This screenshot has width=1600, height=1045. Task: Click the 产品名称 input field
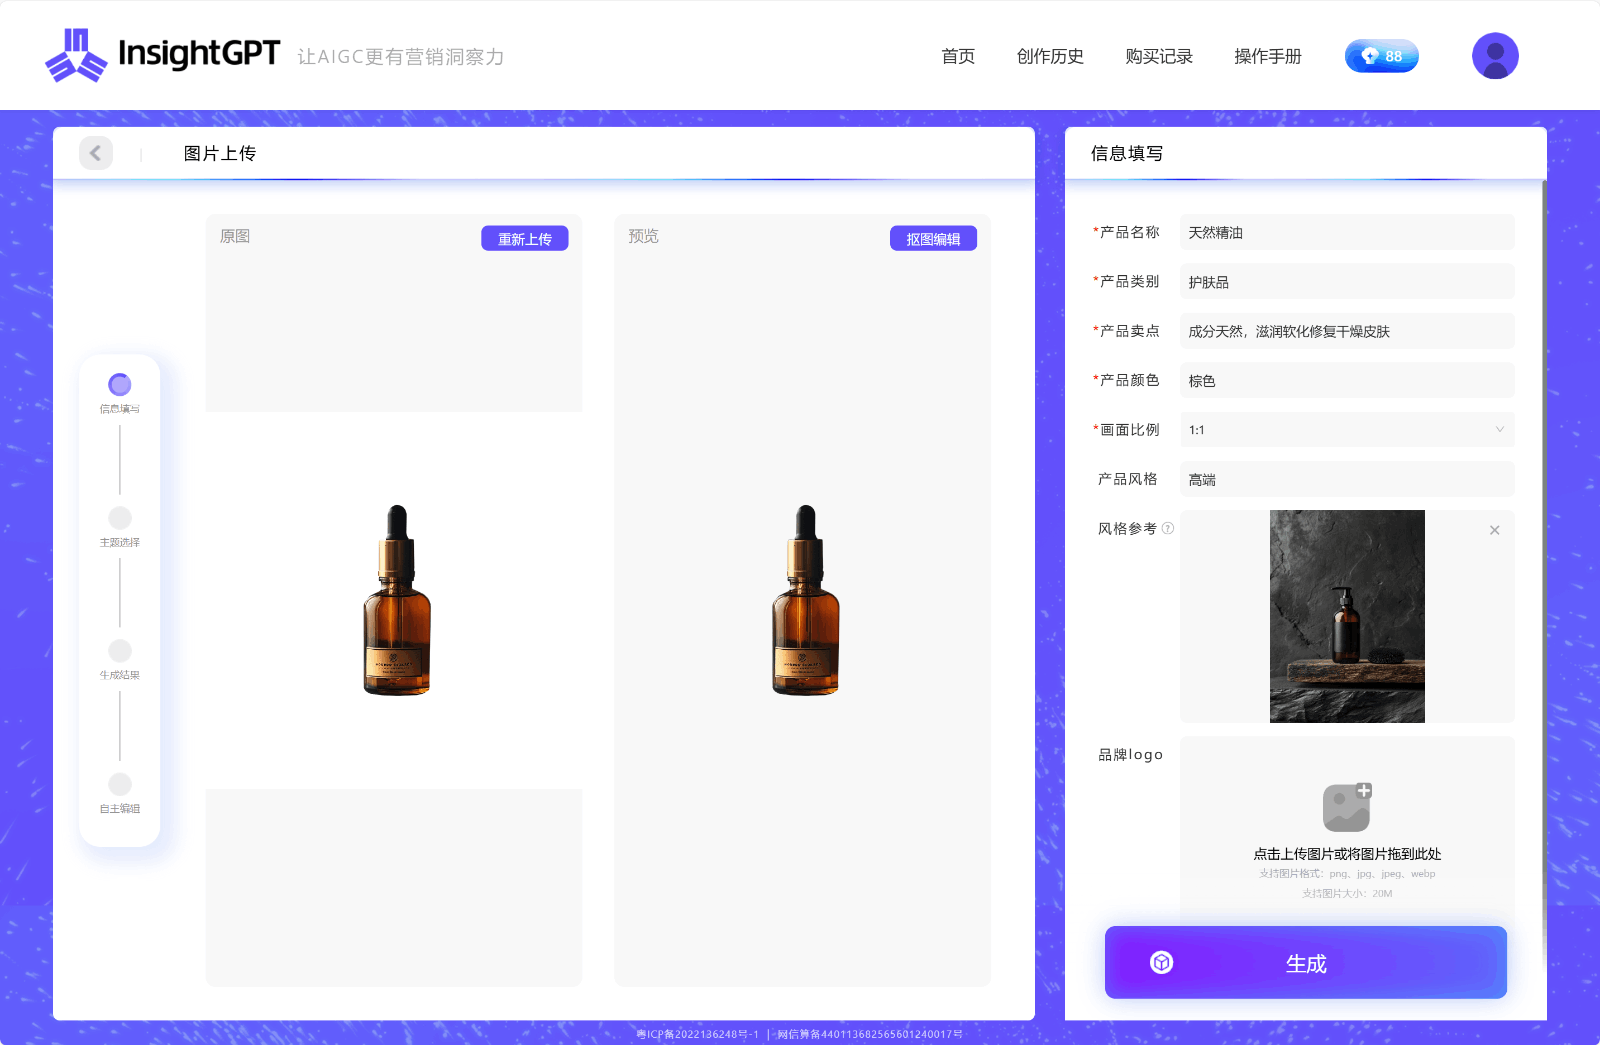[x=1346, y=232]
